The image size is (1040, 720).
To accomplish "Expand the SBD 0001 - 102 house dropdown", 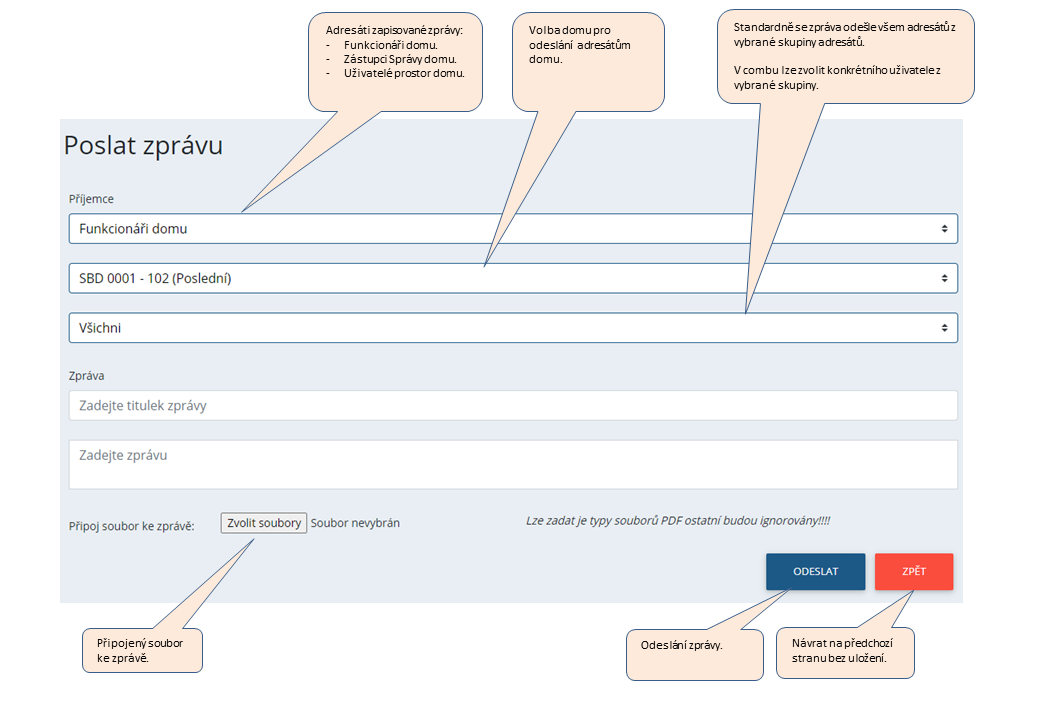I will pos(500,279).
